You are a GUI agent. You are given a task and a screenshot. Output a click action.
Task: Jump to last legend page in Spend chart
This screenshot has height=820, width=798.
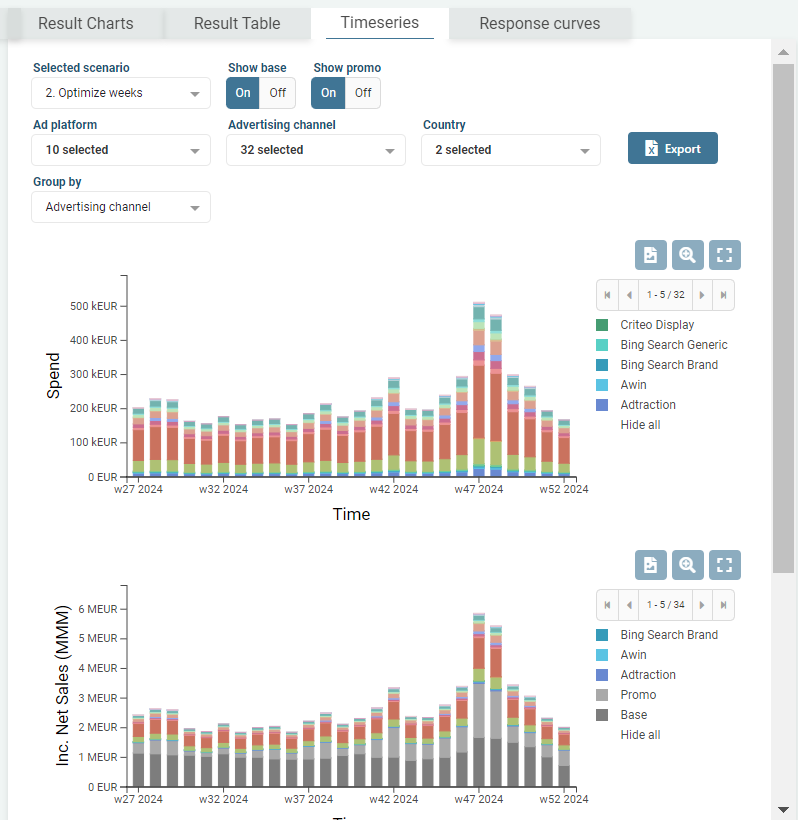point(723,295)
